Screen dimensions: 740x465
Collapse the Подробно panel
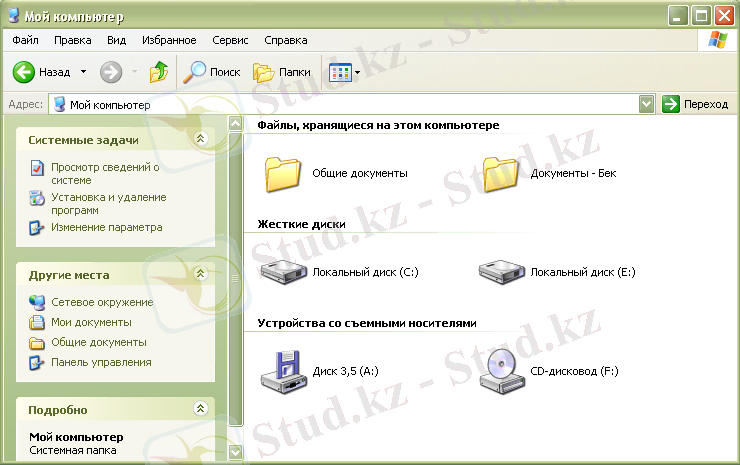click(201, 409)
